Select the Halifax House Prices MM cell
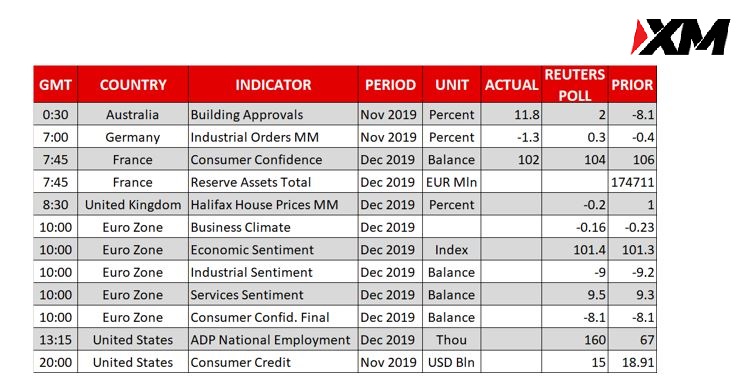740x384 pixels. click(x=273, y=205)
